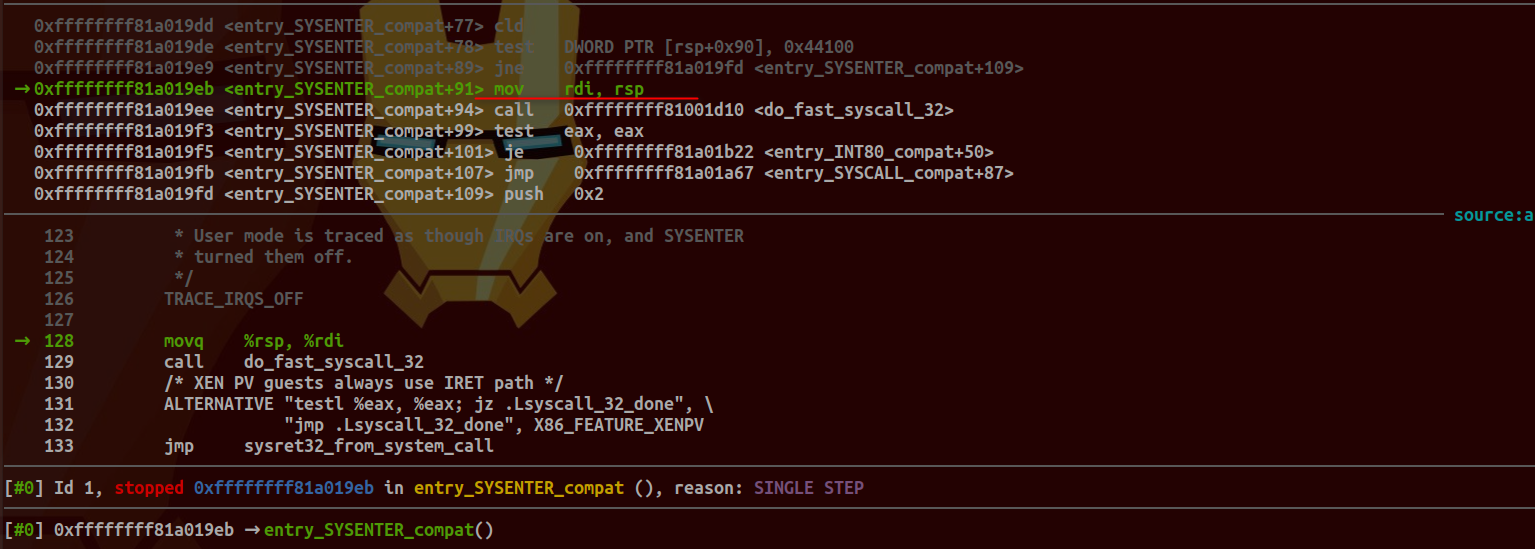Viewport: 1535px width, 549px height.
Task: Click source line number 129
Action: (59, 362)
